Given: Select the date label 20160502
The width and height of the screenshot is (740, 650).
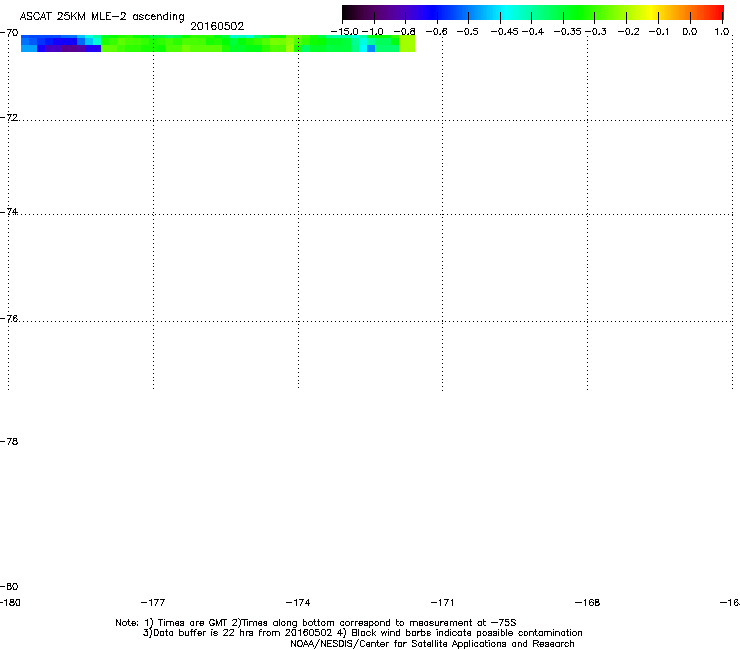Looking at the screenshot, I should click(217, 26).
